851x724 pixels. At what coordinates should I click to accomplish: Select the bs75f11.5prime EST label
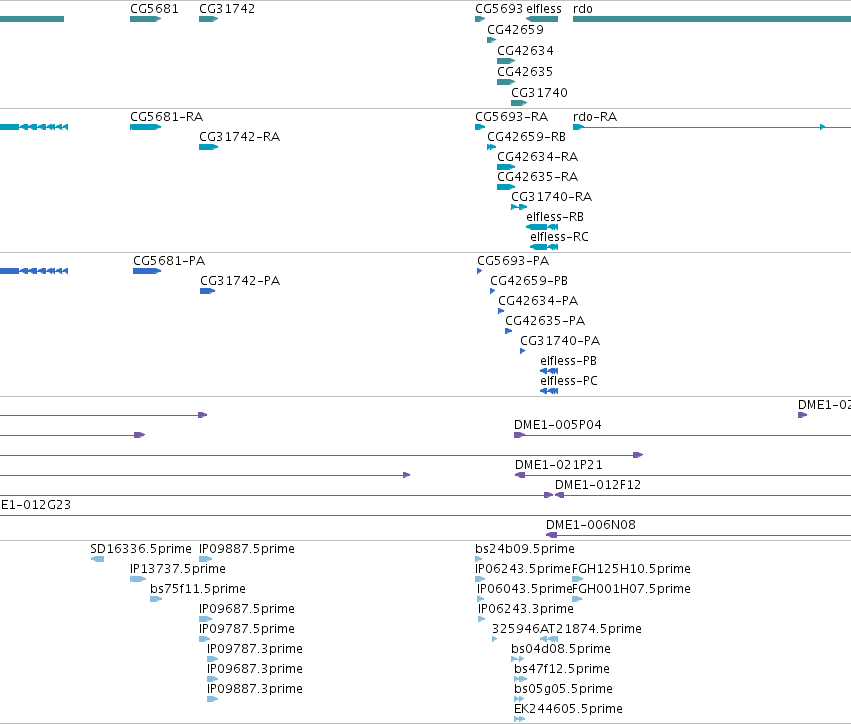point(198,589)
